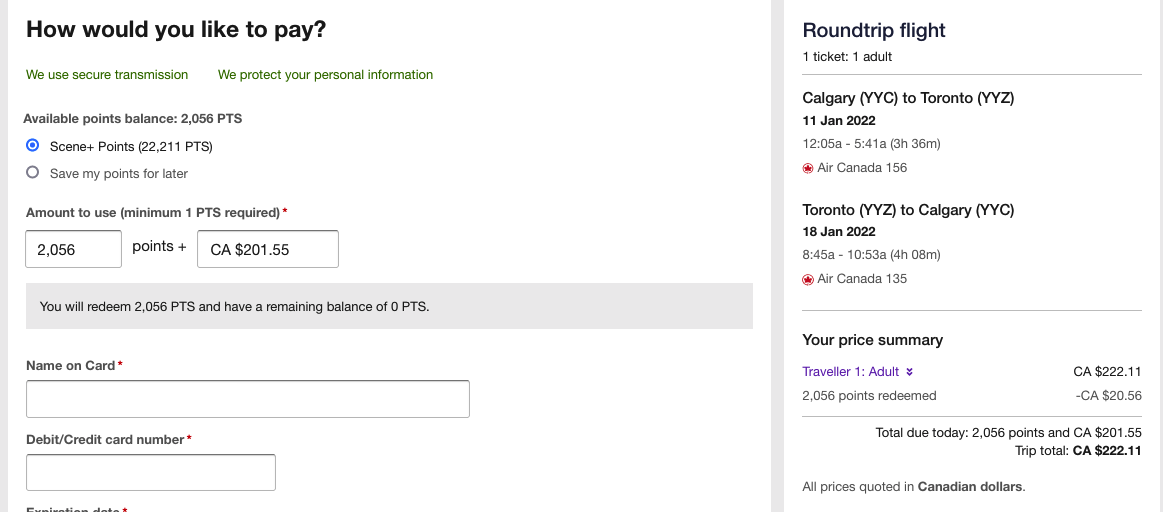1163x512 pixels.
Task: Click the 'Amount to use' field label
Action: tap(152, 213)
